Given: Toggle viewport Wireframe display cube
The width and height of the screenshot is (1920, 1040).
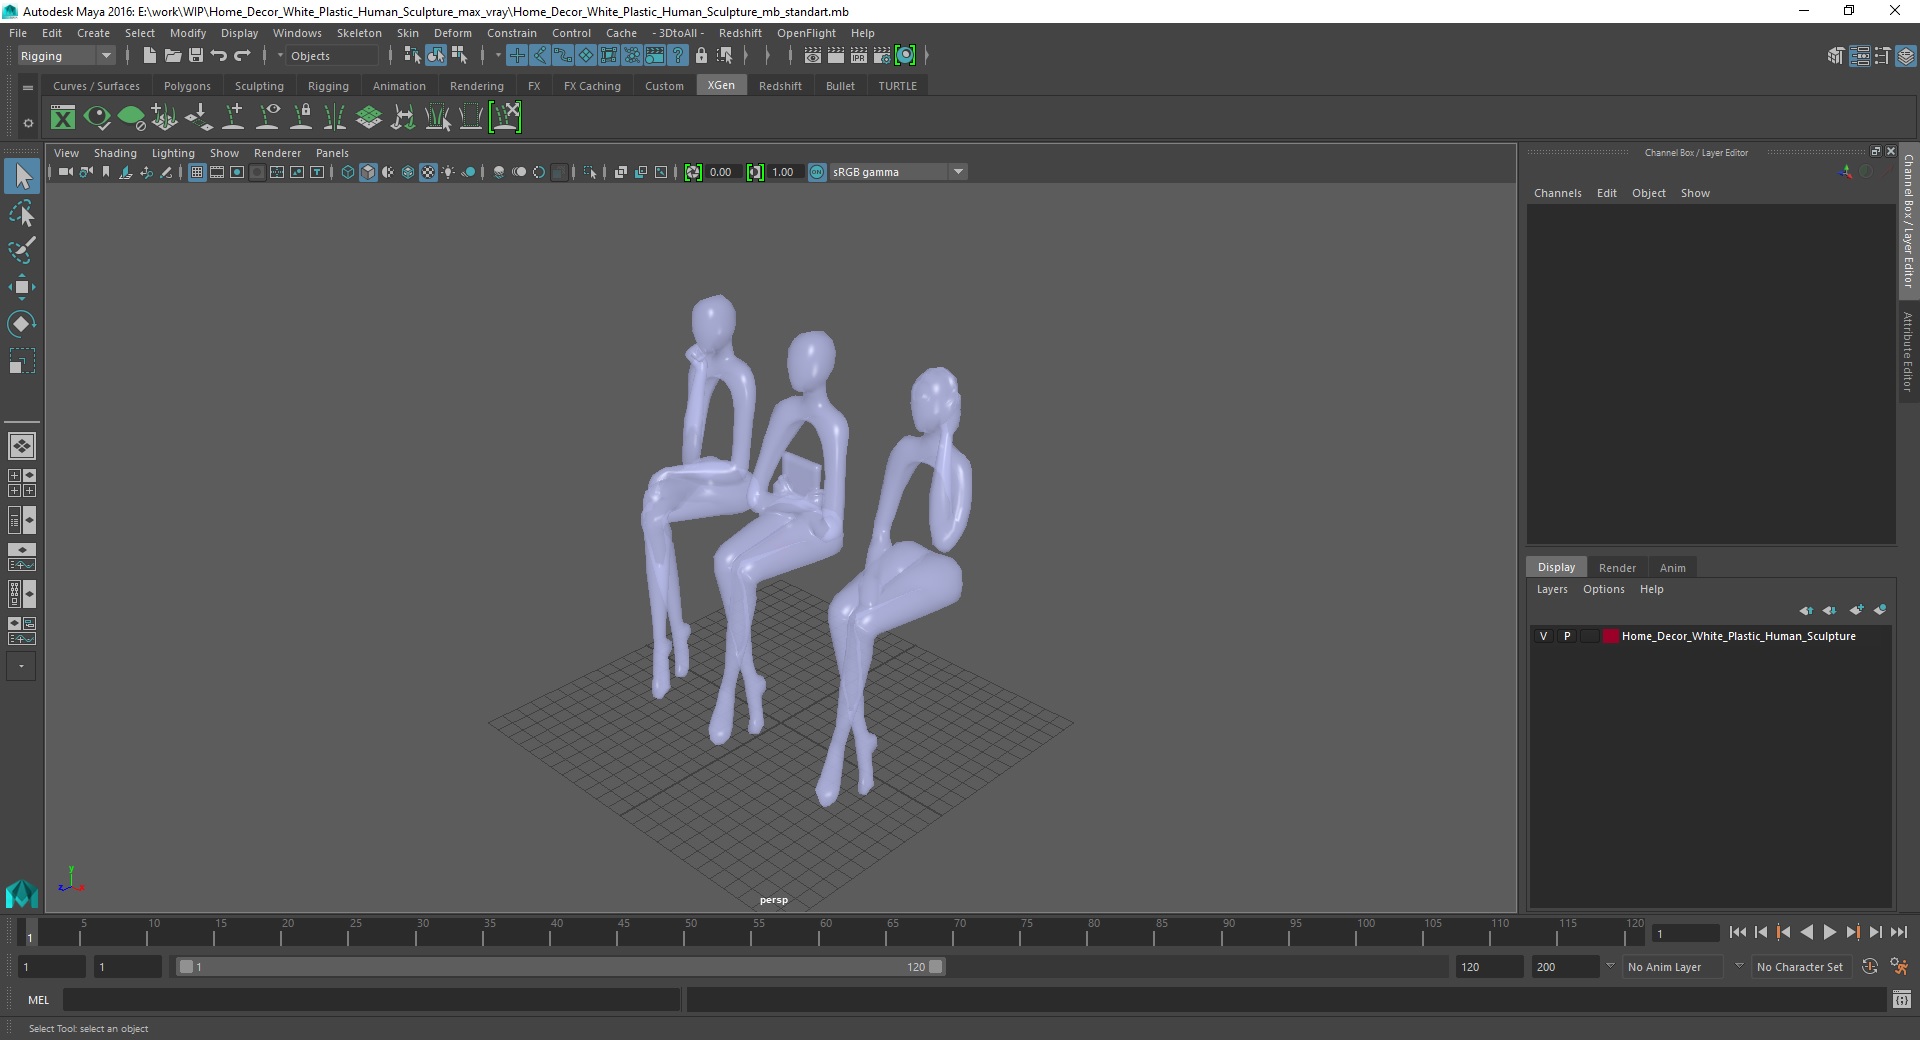Looking at the screenshot, I should (x=348, y=172).
